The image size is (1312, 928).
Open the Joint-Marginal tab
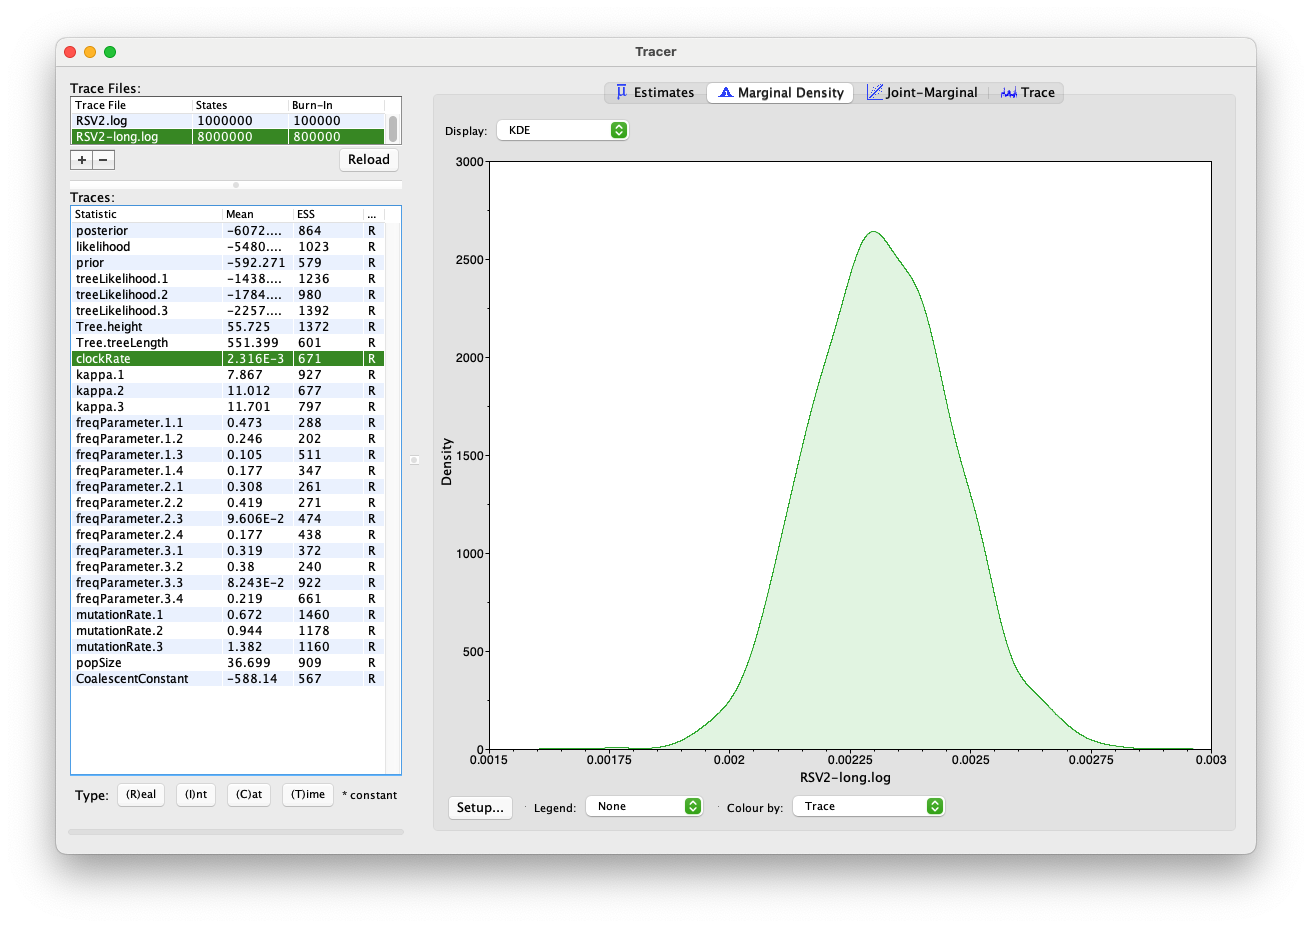(x=922, y=92)
